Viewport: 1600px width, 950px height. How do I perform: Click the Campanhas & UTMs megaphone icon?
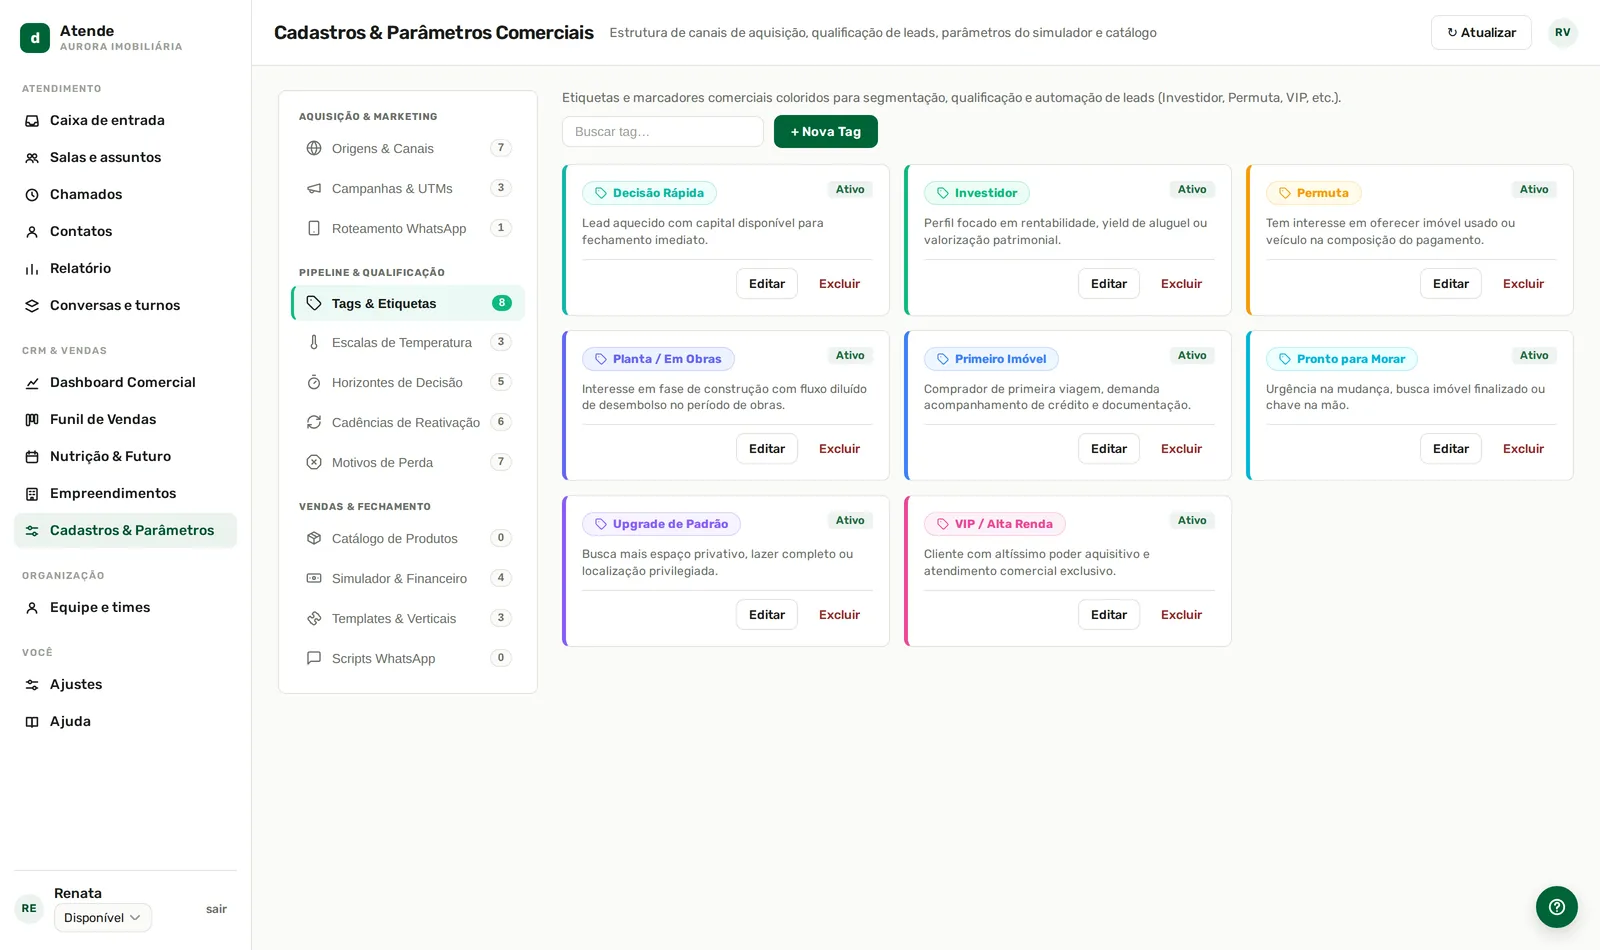pyautogui.click(x=314, y=188)
